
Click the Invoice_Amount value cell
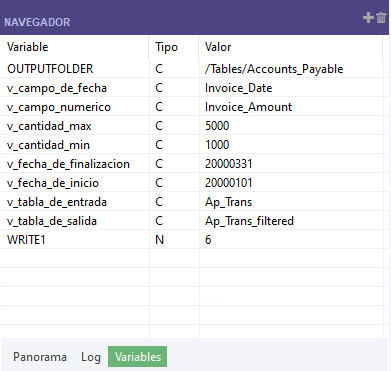291,107
